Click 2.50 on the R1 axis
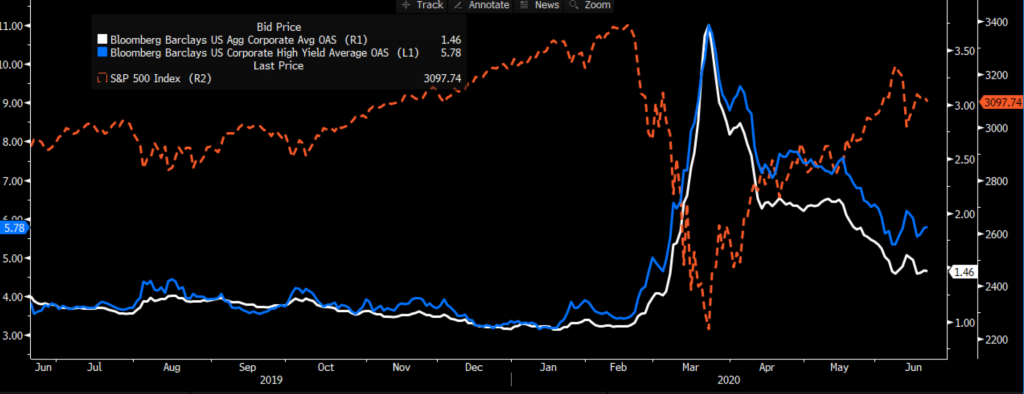This screenshot has height=394, width=1024. click(x=965, y=159)
